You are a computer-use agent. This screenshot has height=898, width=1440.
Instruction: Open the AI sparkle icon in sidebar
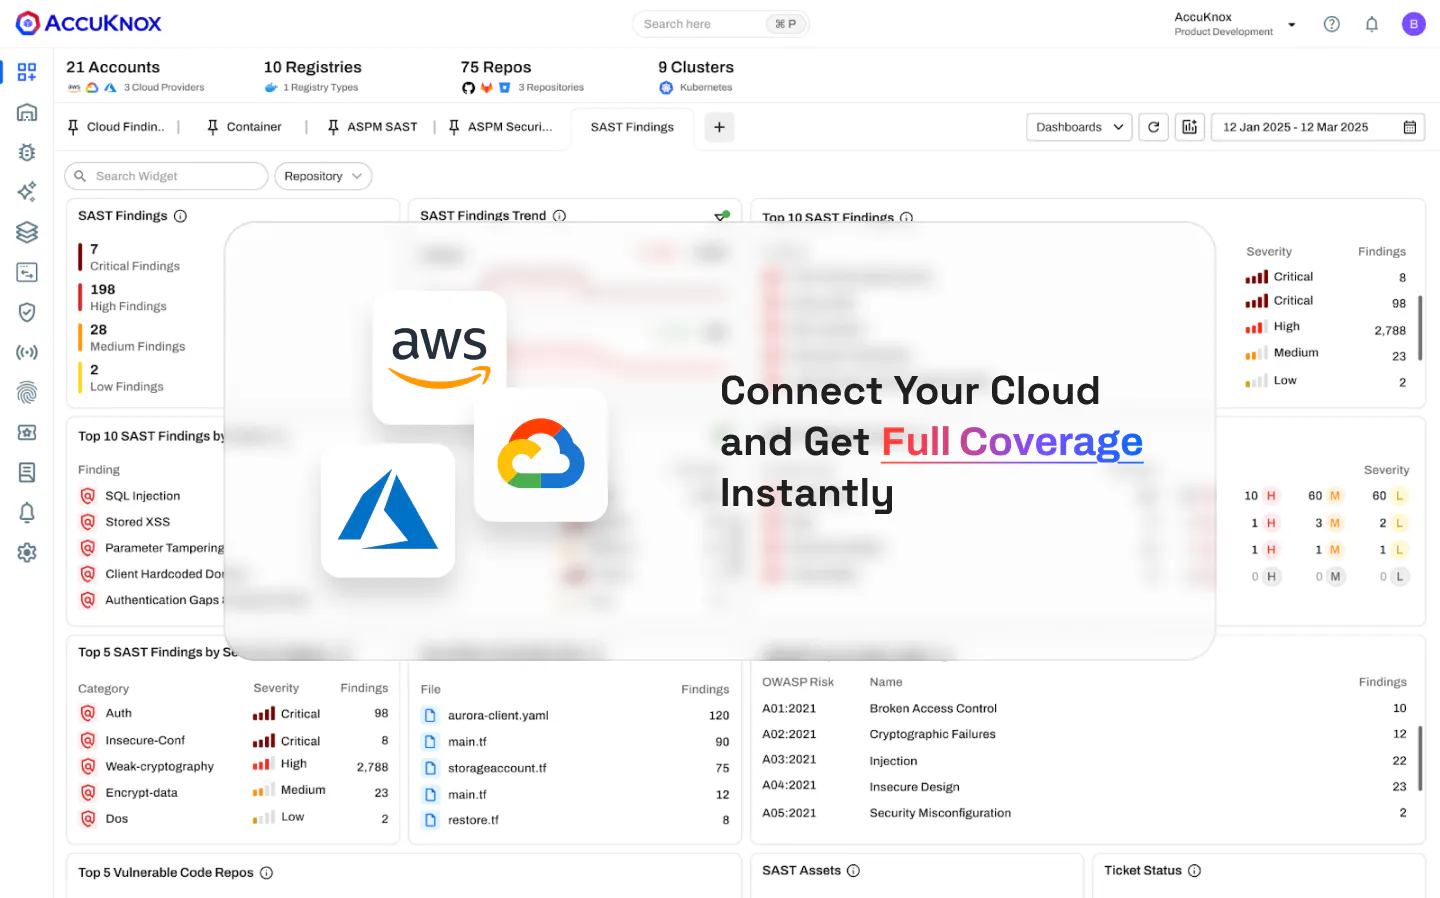pos(27,192)
